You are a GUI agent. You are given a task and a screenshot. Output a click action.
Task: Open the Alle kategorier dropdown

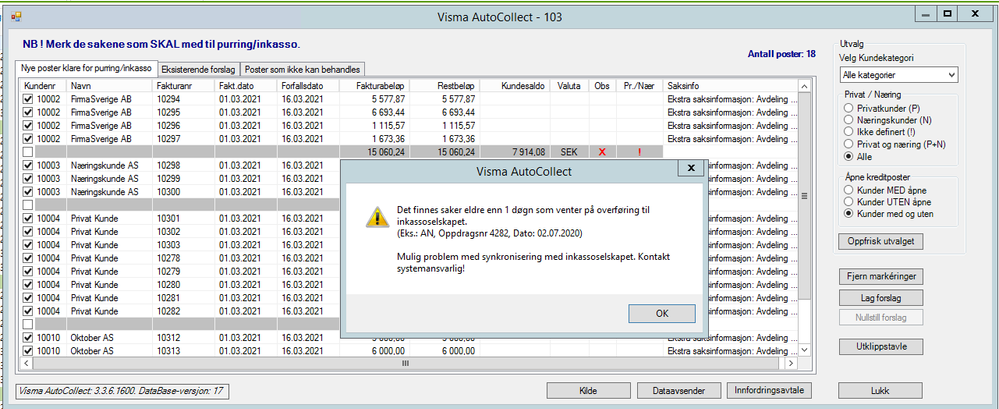(x=898, y=75)
